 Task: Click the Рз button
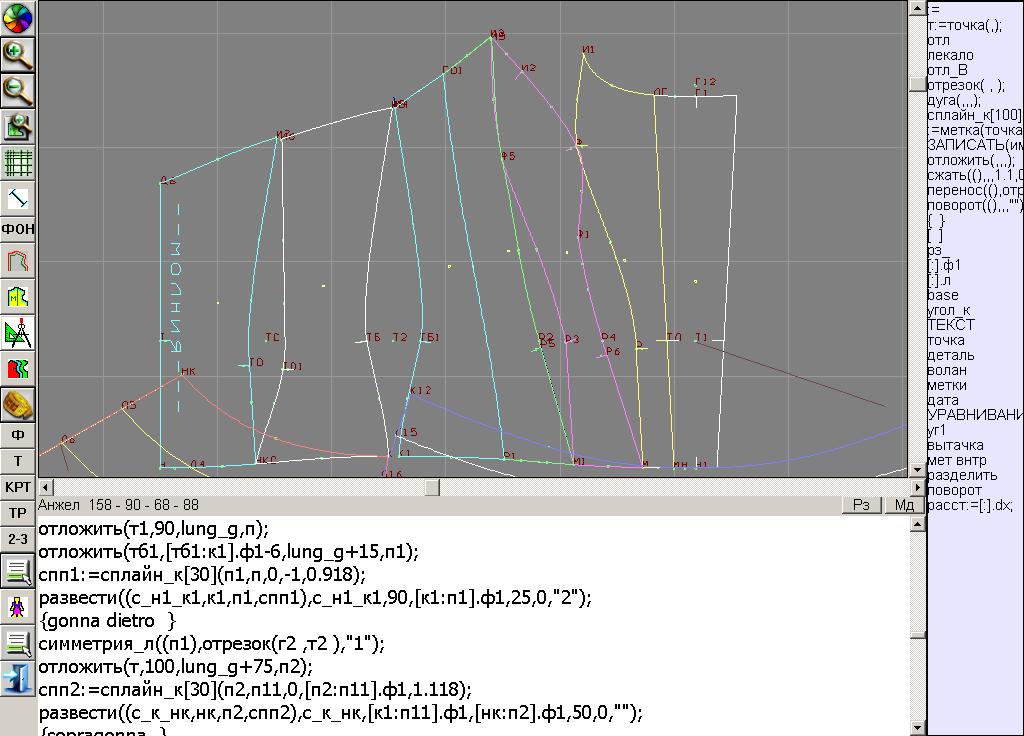tap(861, 505)
